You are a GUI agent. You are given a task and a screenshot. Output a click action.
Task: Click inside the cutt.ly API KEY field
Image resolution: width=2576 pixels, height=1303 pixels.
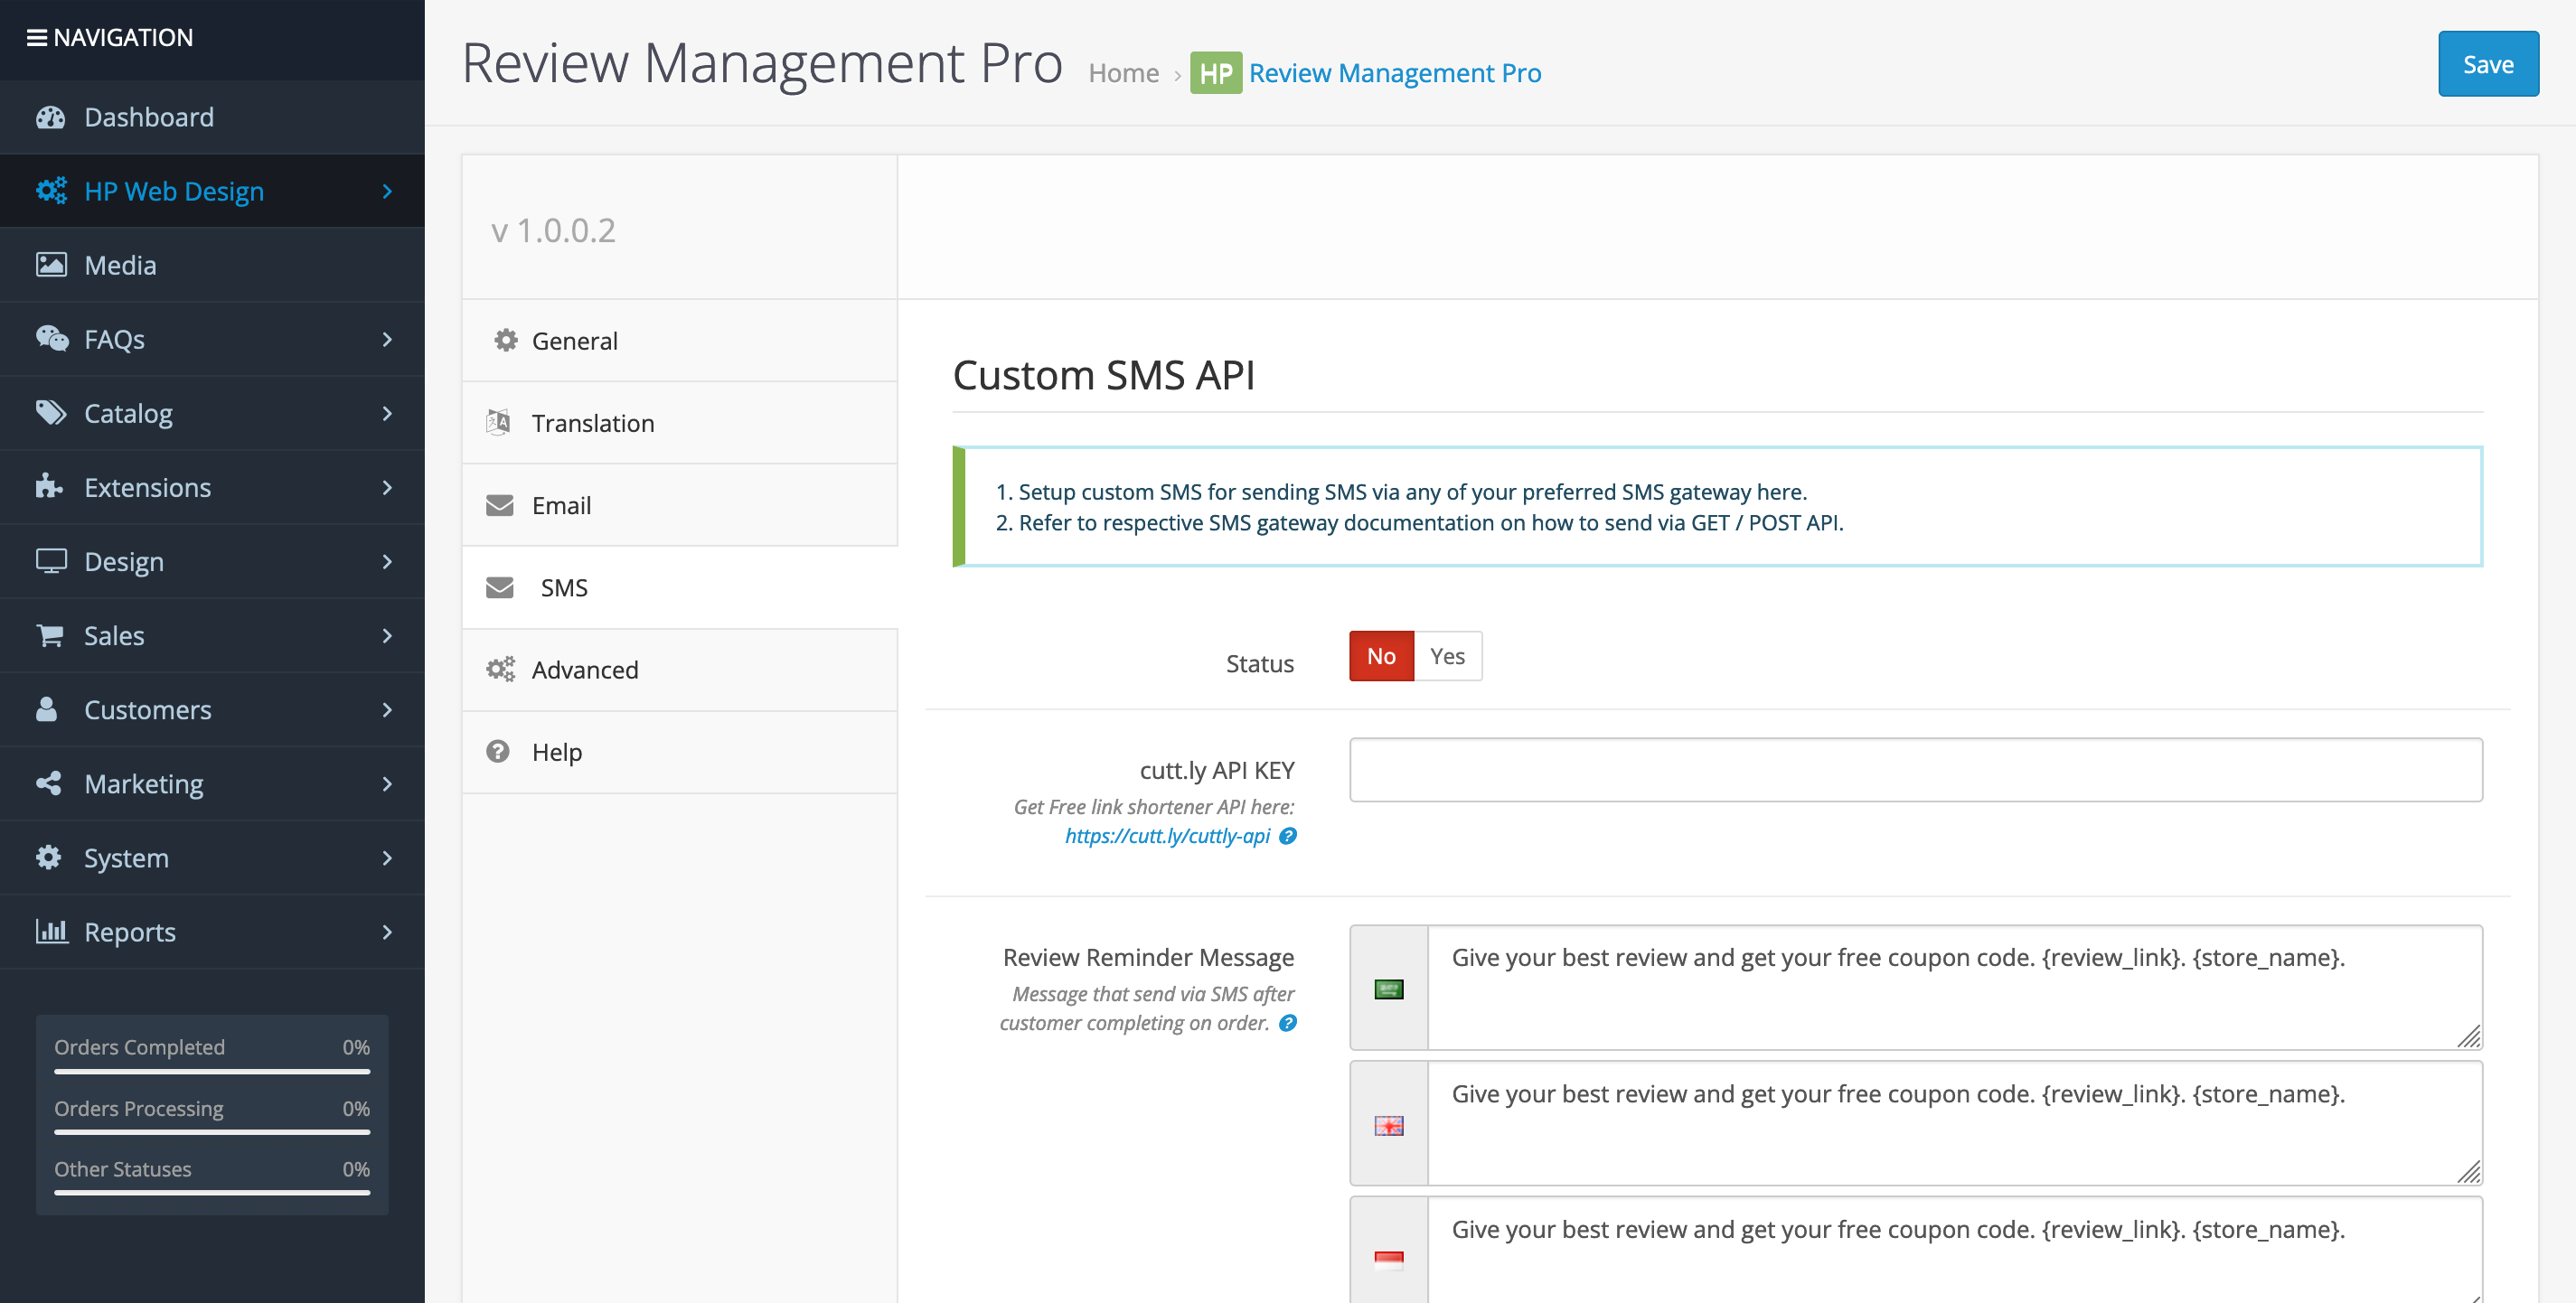(1914, 769)
